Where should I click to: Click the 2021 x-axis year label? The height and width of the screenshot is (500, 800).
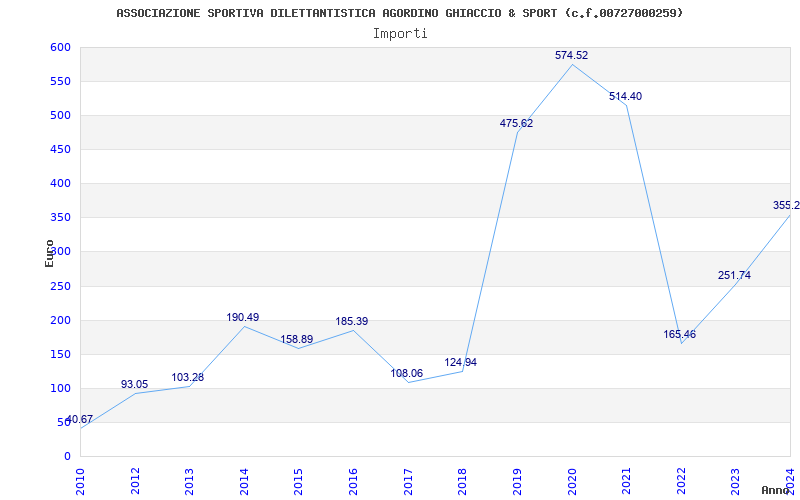coord(626,481)
